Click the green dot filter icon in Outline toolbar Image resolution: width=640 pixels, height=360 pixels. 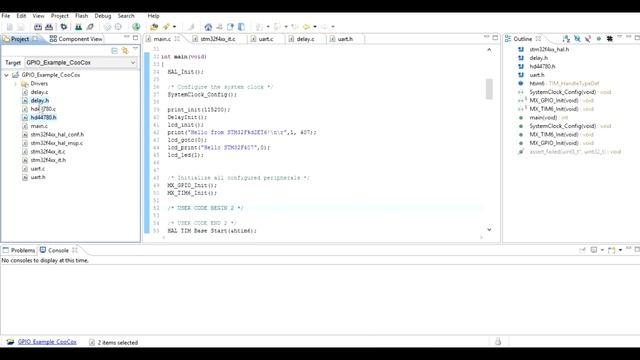(599, 39)
